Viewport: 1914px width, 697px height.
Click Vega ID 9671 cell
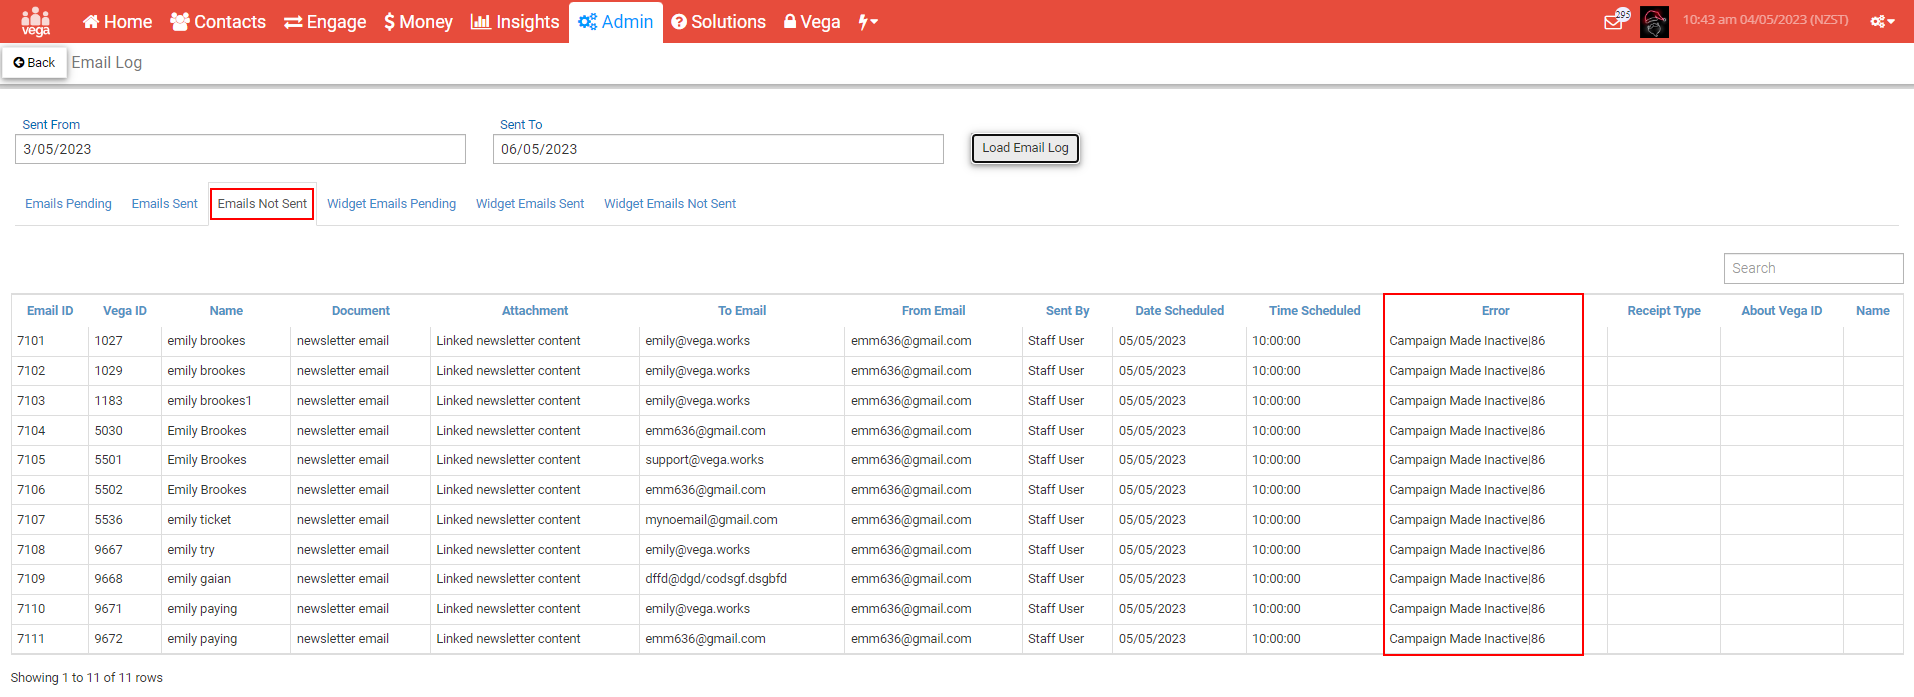tap(125, 609)
